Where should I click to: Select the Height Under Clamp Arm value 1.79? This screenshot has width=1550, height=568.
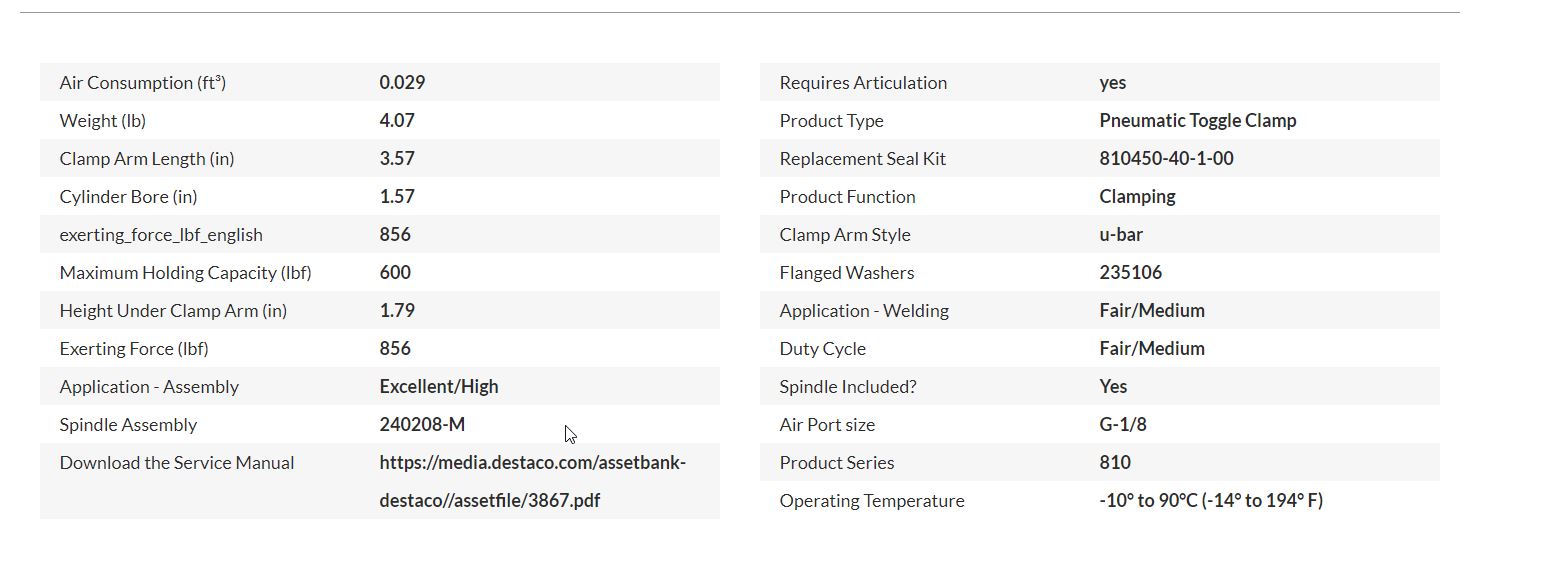tap(397, 311)
